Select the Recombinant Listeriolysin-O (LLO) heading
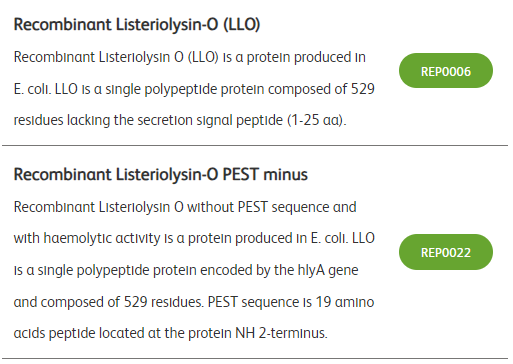The height and width of the screenshot is (364, 513). pos(137,24)
